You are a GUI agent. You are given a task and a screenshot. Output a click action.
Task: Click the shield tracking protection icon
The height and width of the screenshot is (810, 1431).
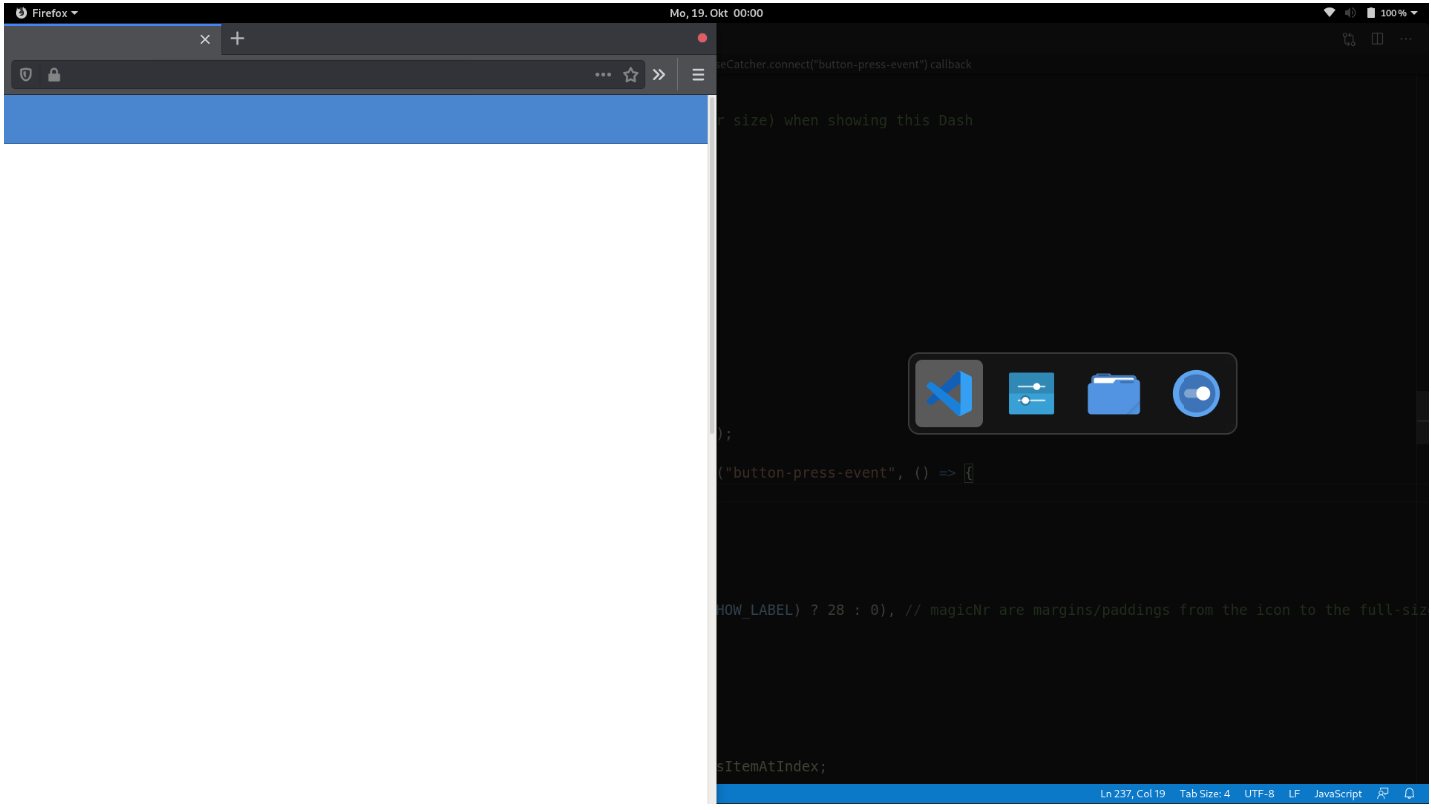[x=25, y=74]
